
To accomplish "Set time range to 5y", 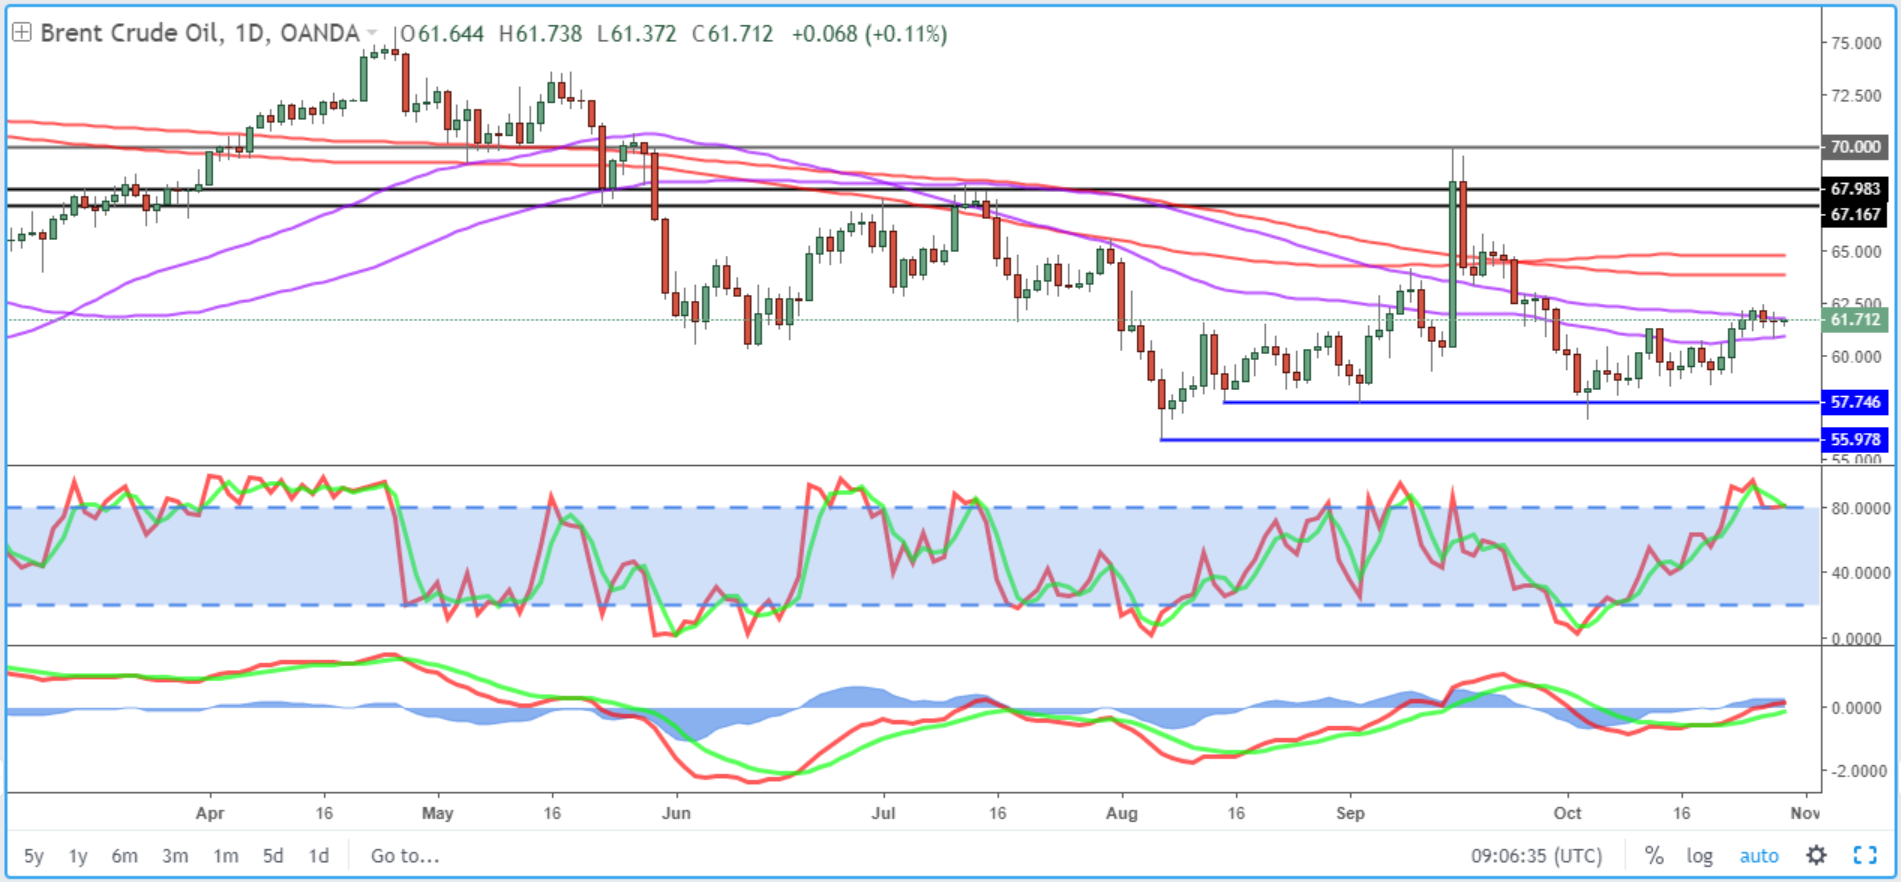I will (x=34, y=856).
